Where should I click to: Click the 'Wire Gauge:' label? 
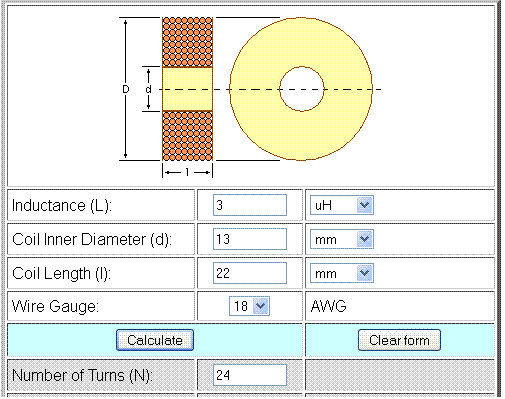pyautogui.click(x=55, y=306)
